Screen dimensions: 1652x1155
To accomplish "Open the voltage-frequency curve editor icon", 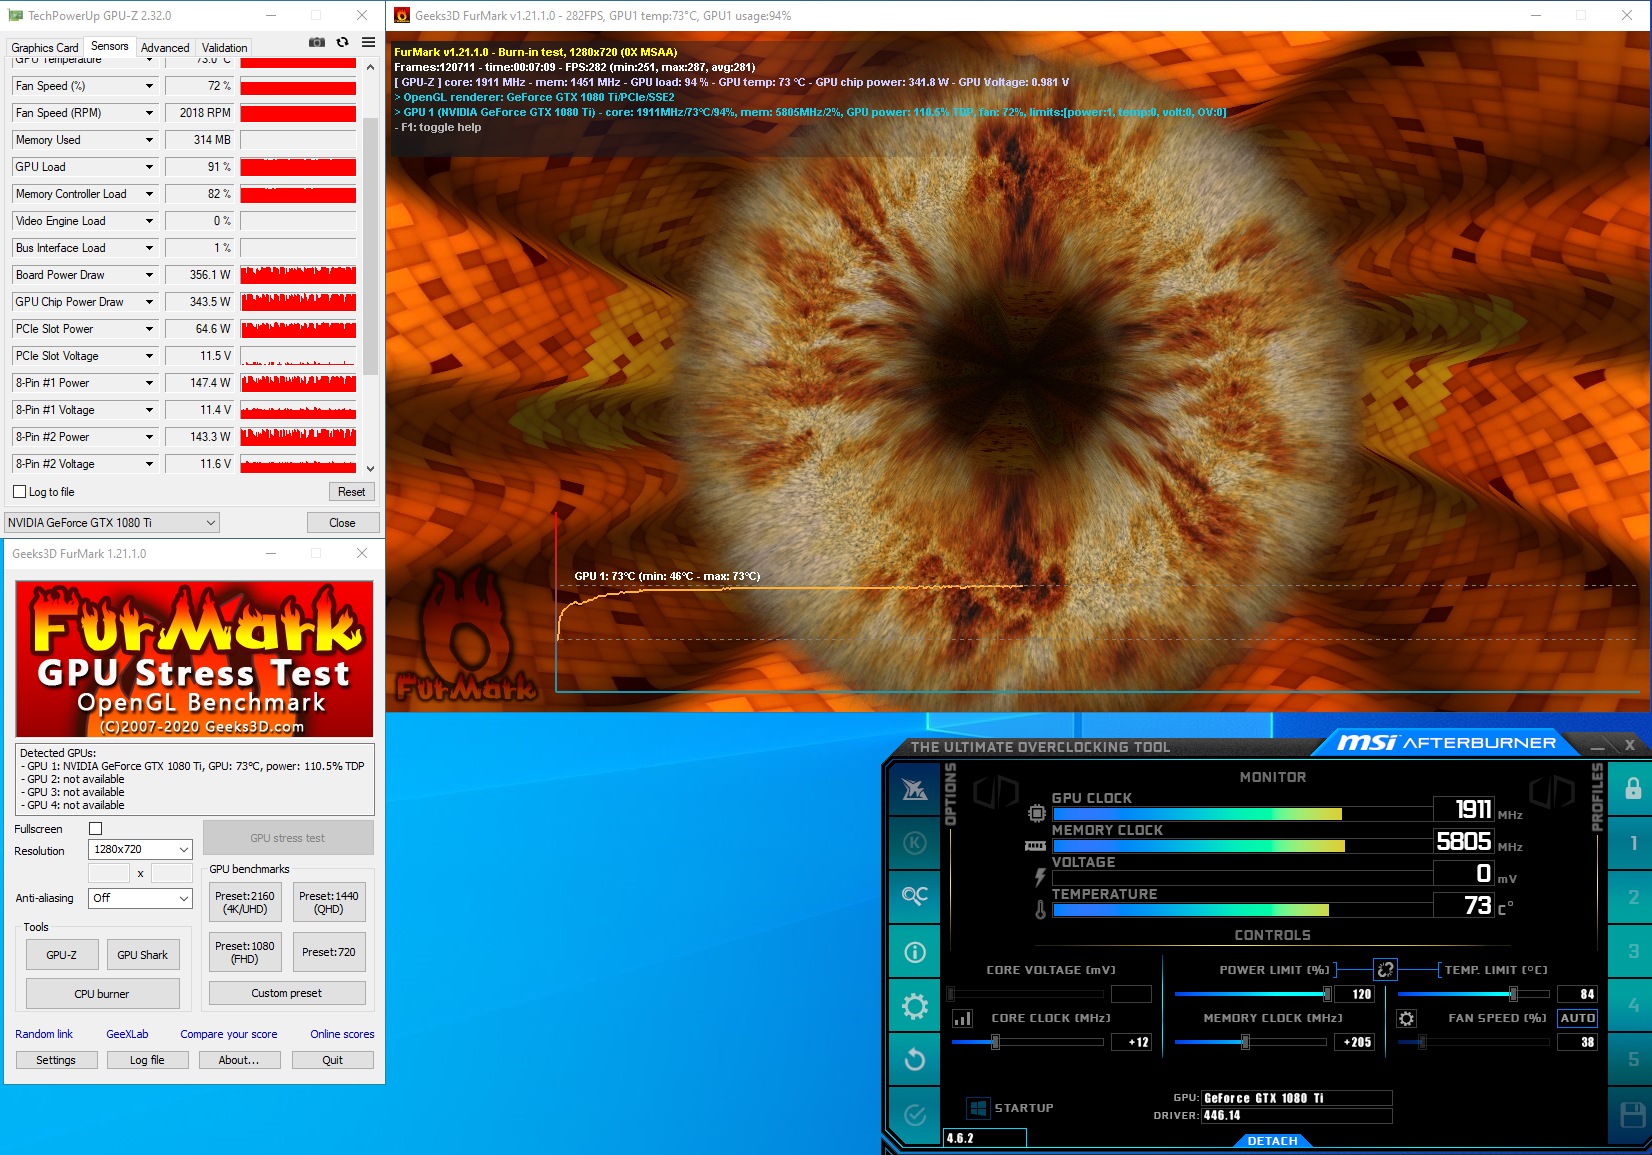I will point(963,1018).
